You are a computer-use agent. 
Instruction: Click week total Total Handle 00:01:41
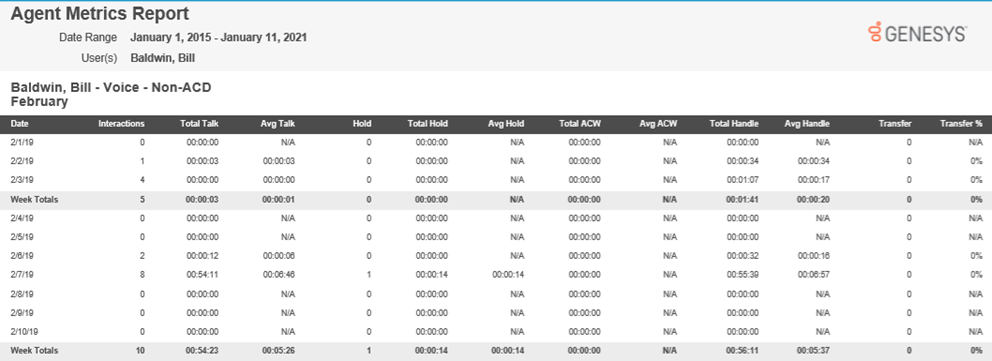click(743, 199)
